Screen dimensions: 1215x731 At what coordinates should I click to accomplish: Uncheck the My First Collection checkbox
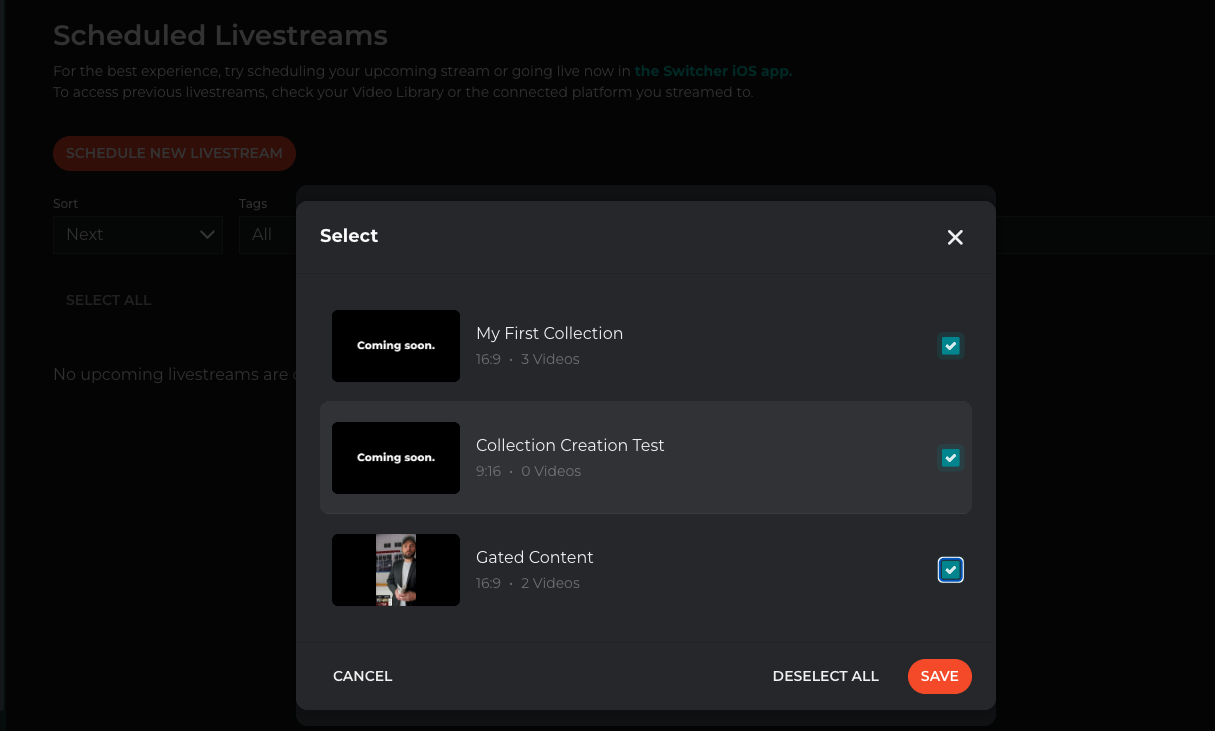[x=951, y=346]
